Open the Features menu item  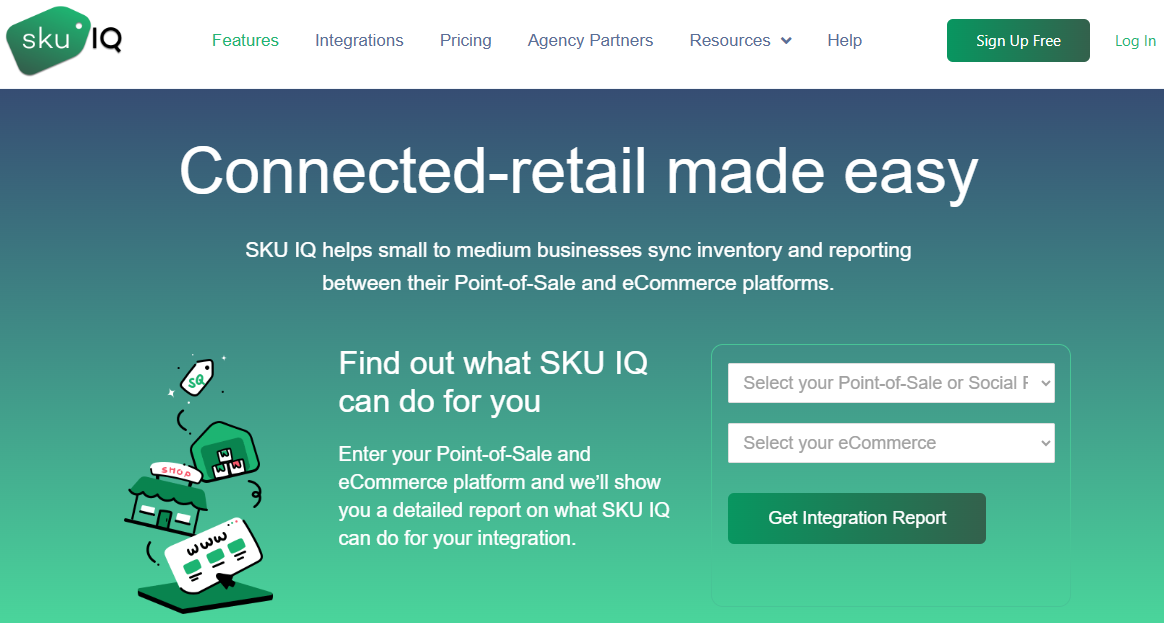pos(245,40)
